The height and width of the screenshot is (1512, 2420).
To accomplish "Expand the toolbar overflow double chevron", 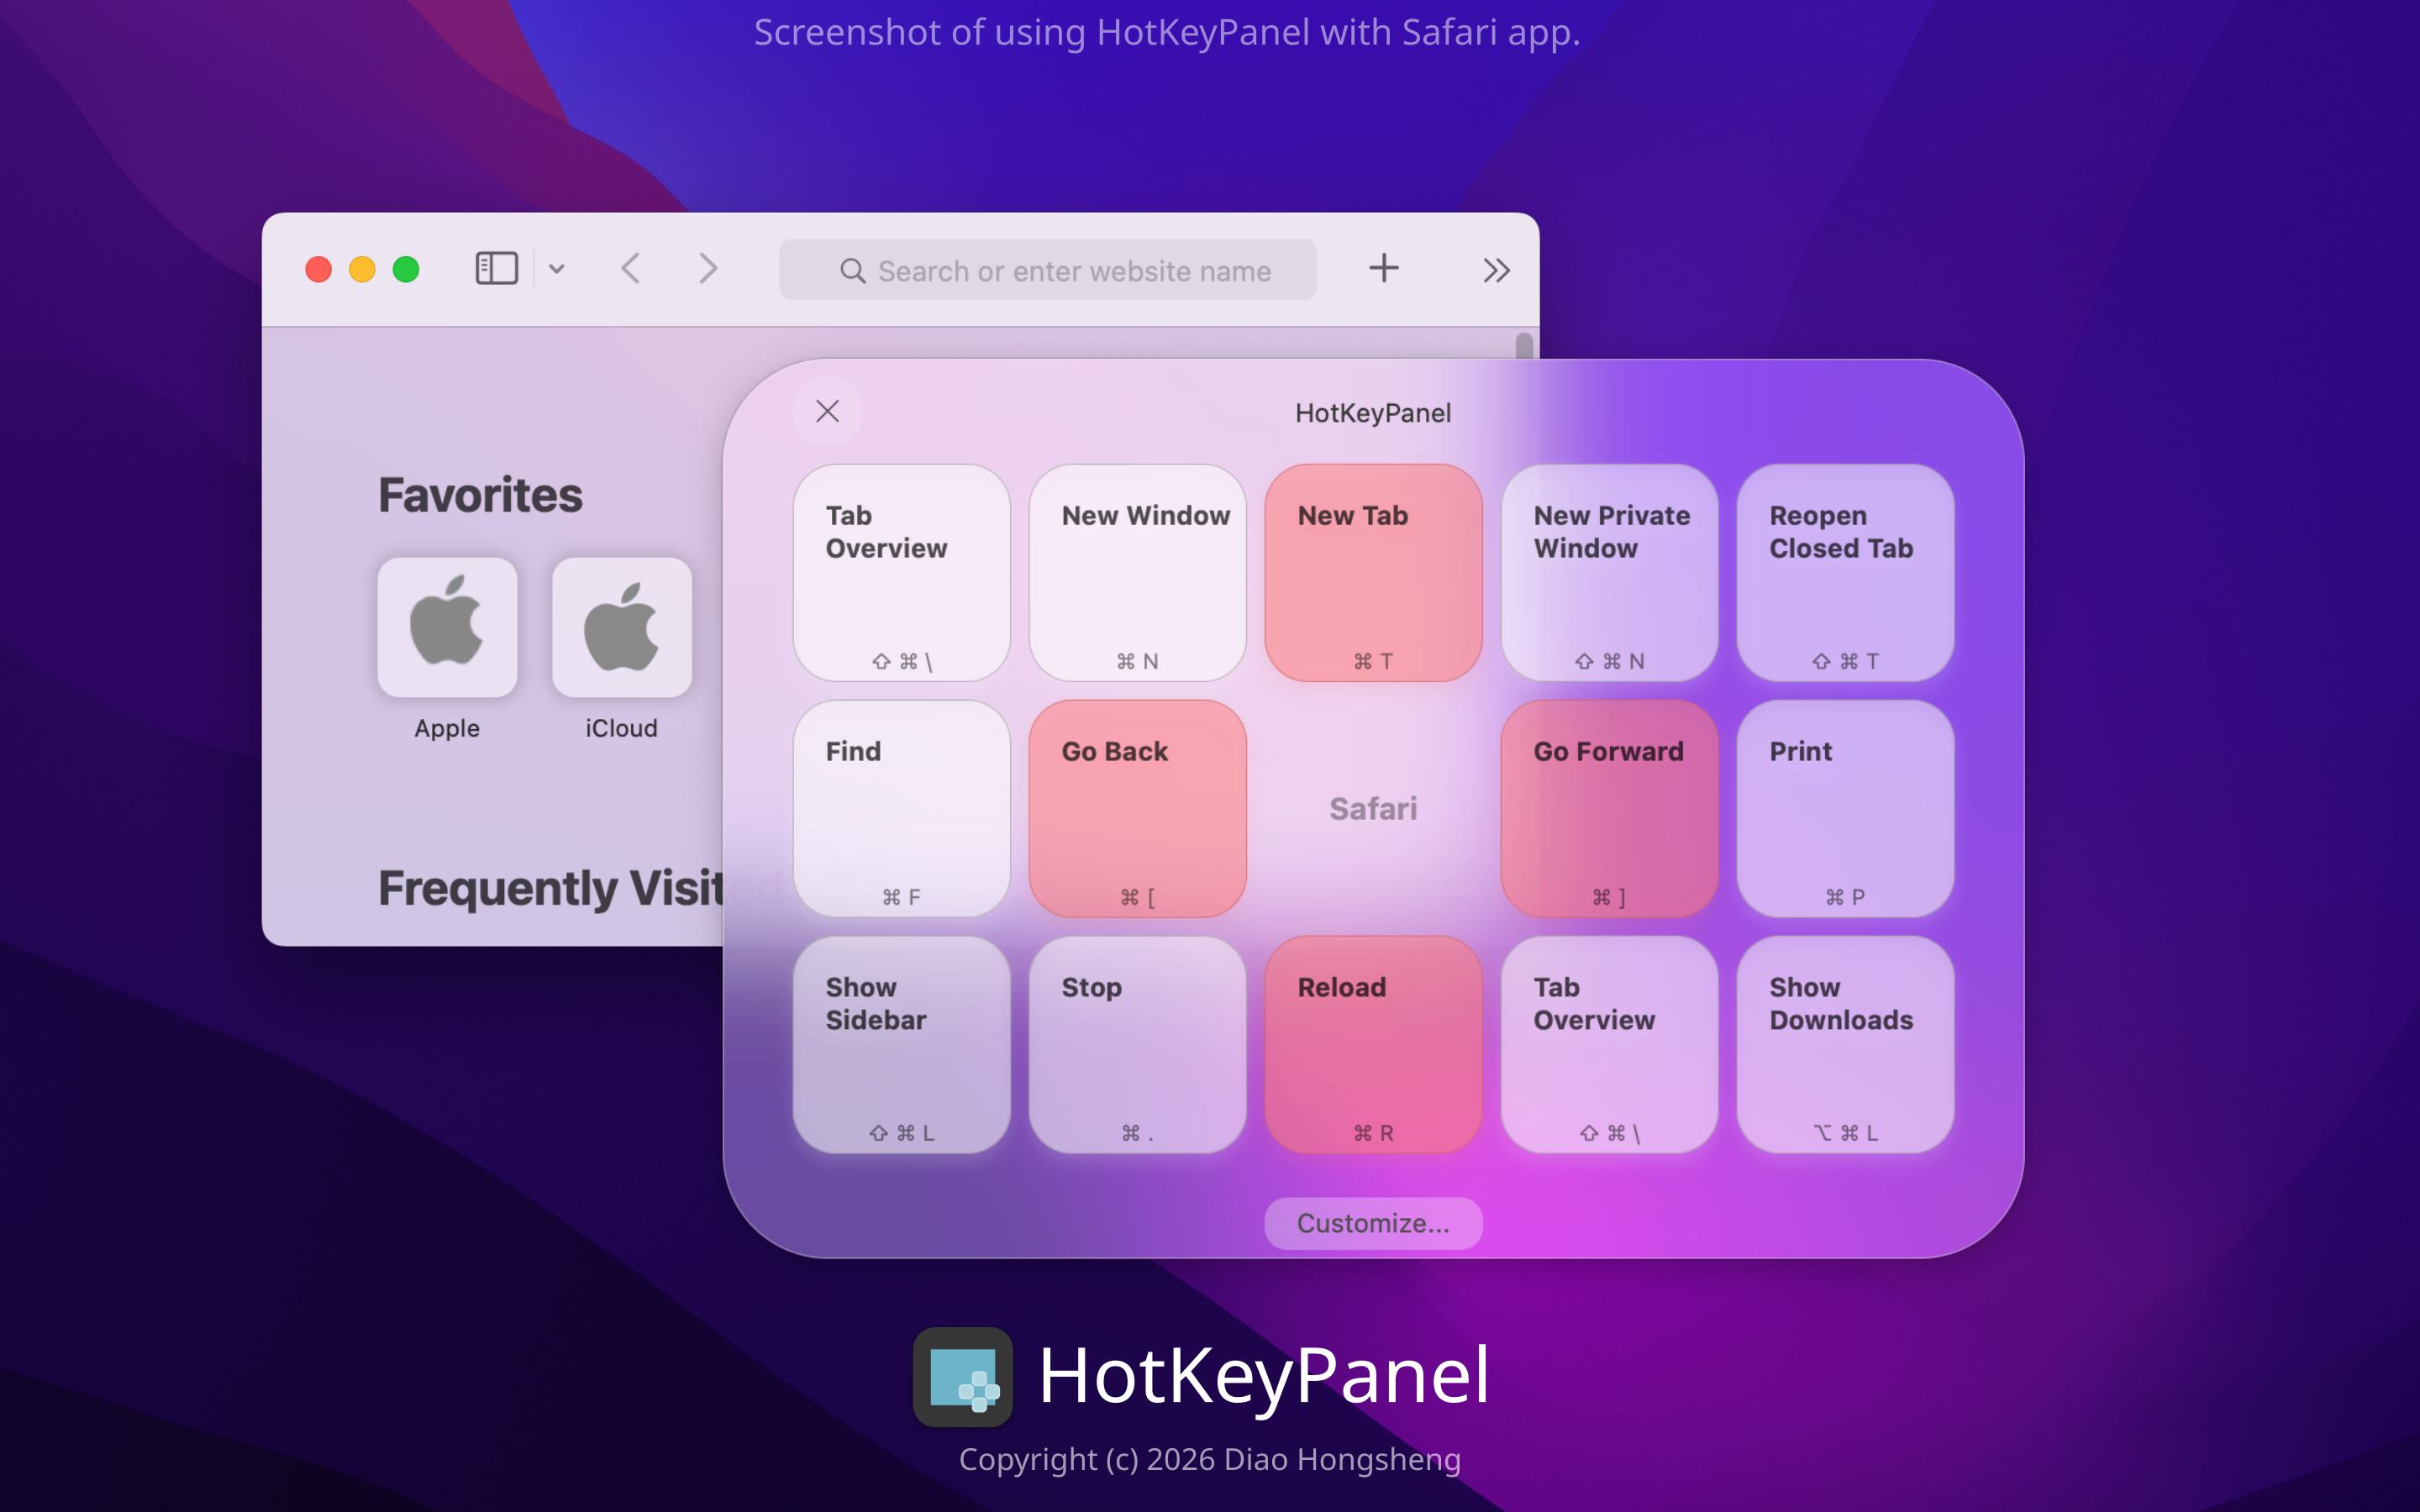I will tap(1496, 270).
